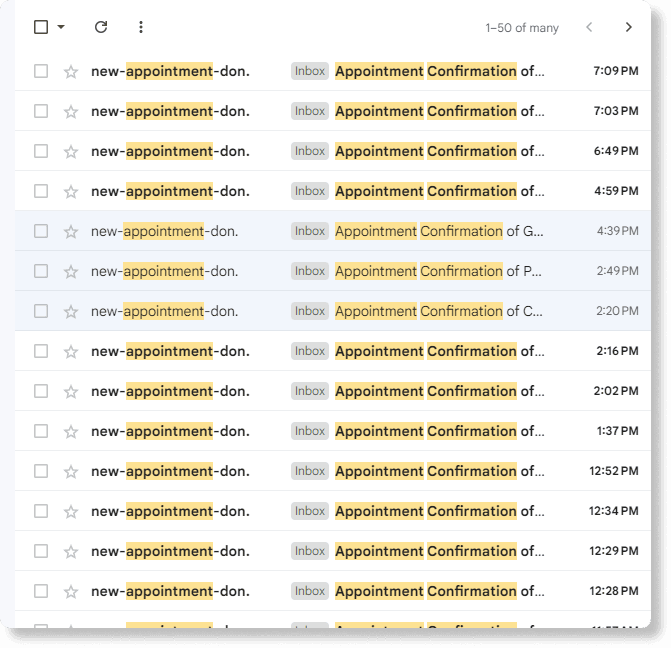Select the checkbox of the 7:03 PM email

point(41,111)
